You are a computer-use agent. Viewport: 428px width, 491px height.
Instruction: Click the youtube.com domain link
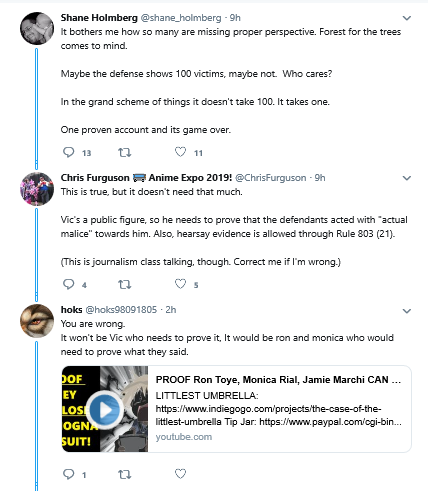[x=184, y=437]
